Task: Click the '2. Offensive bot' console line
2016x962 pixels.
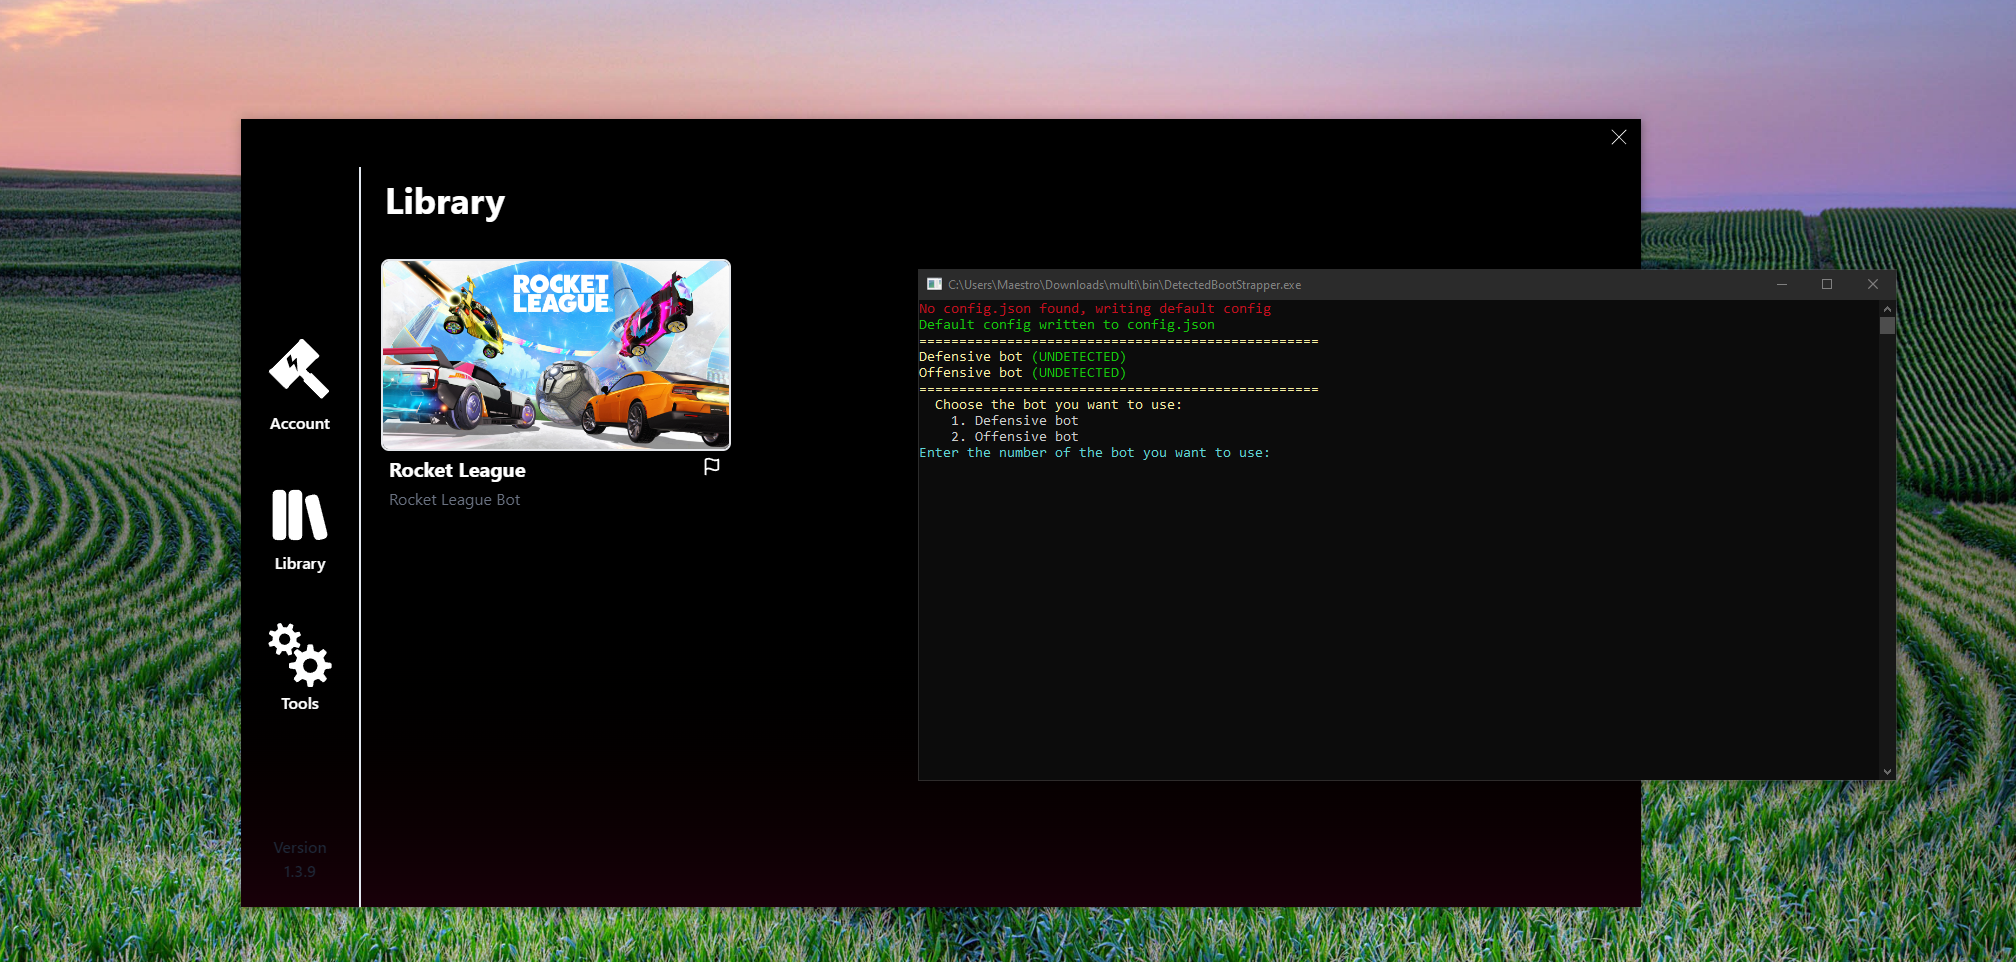Action: coord(1014,437)
